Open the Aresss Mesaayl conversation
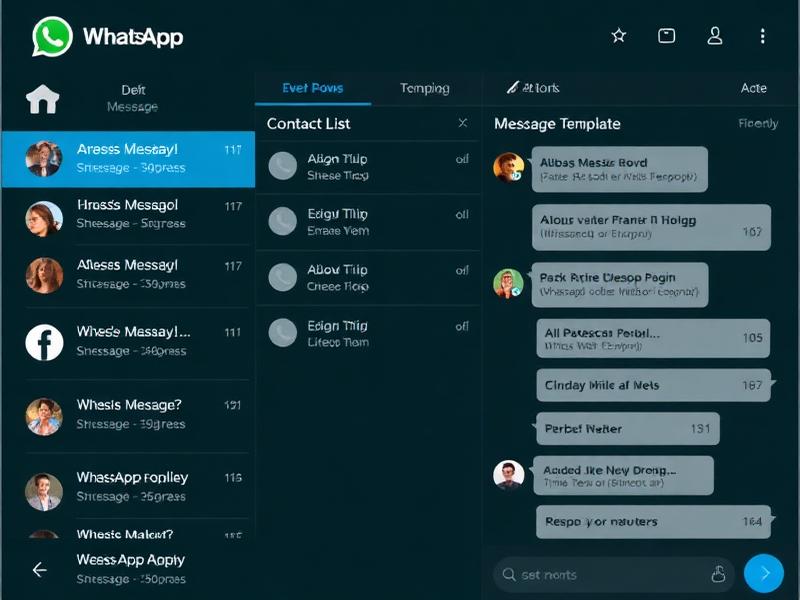The height and width of the screenshot is (600, 800). click(x=128, y=159)
